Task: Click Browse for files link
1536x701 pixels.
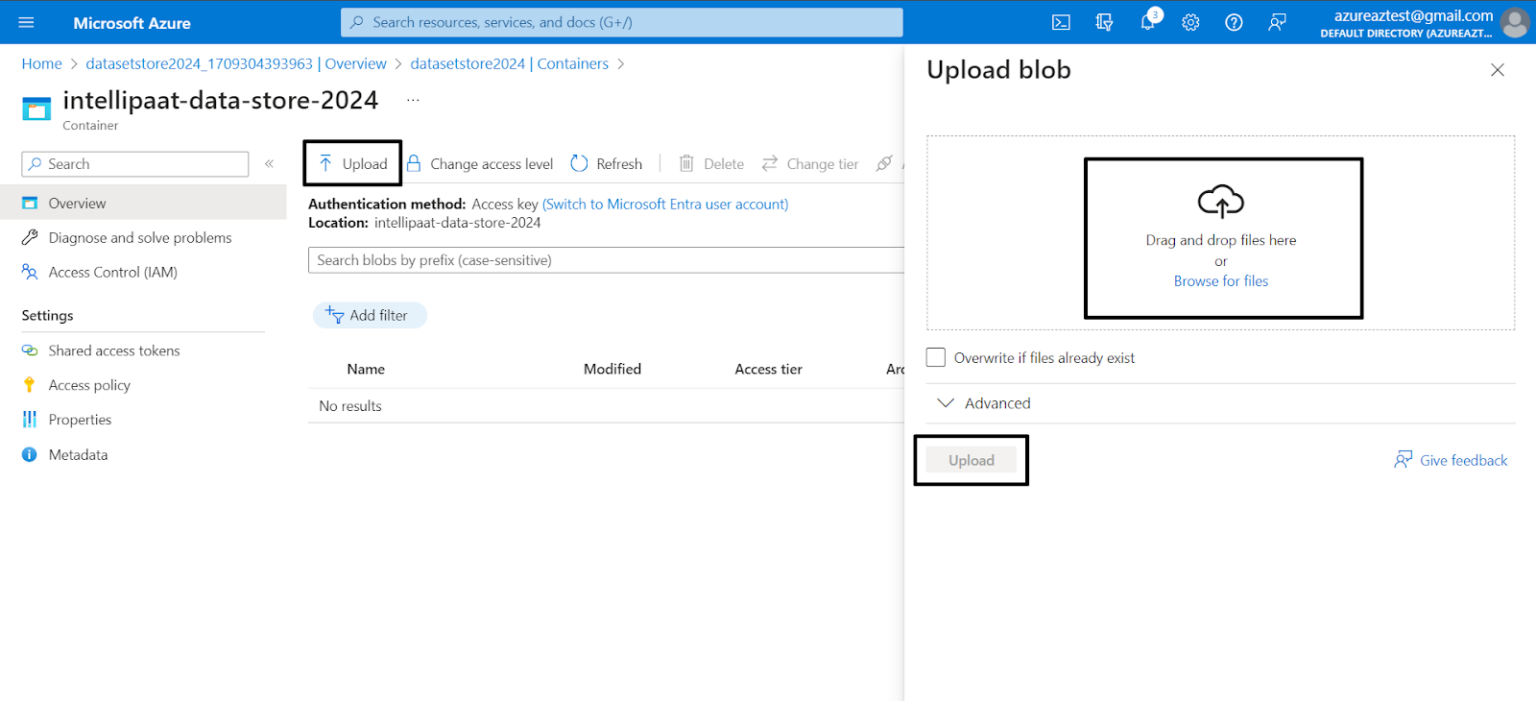Action: [x=1220, y=281]
